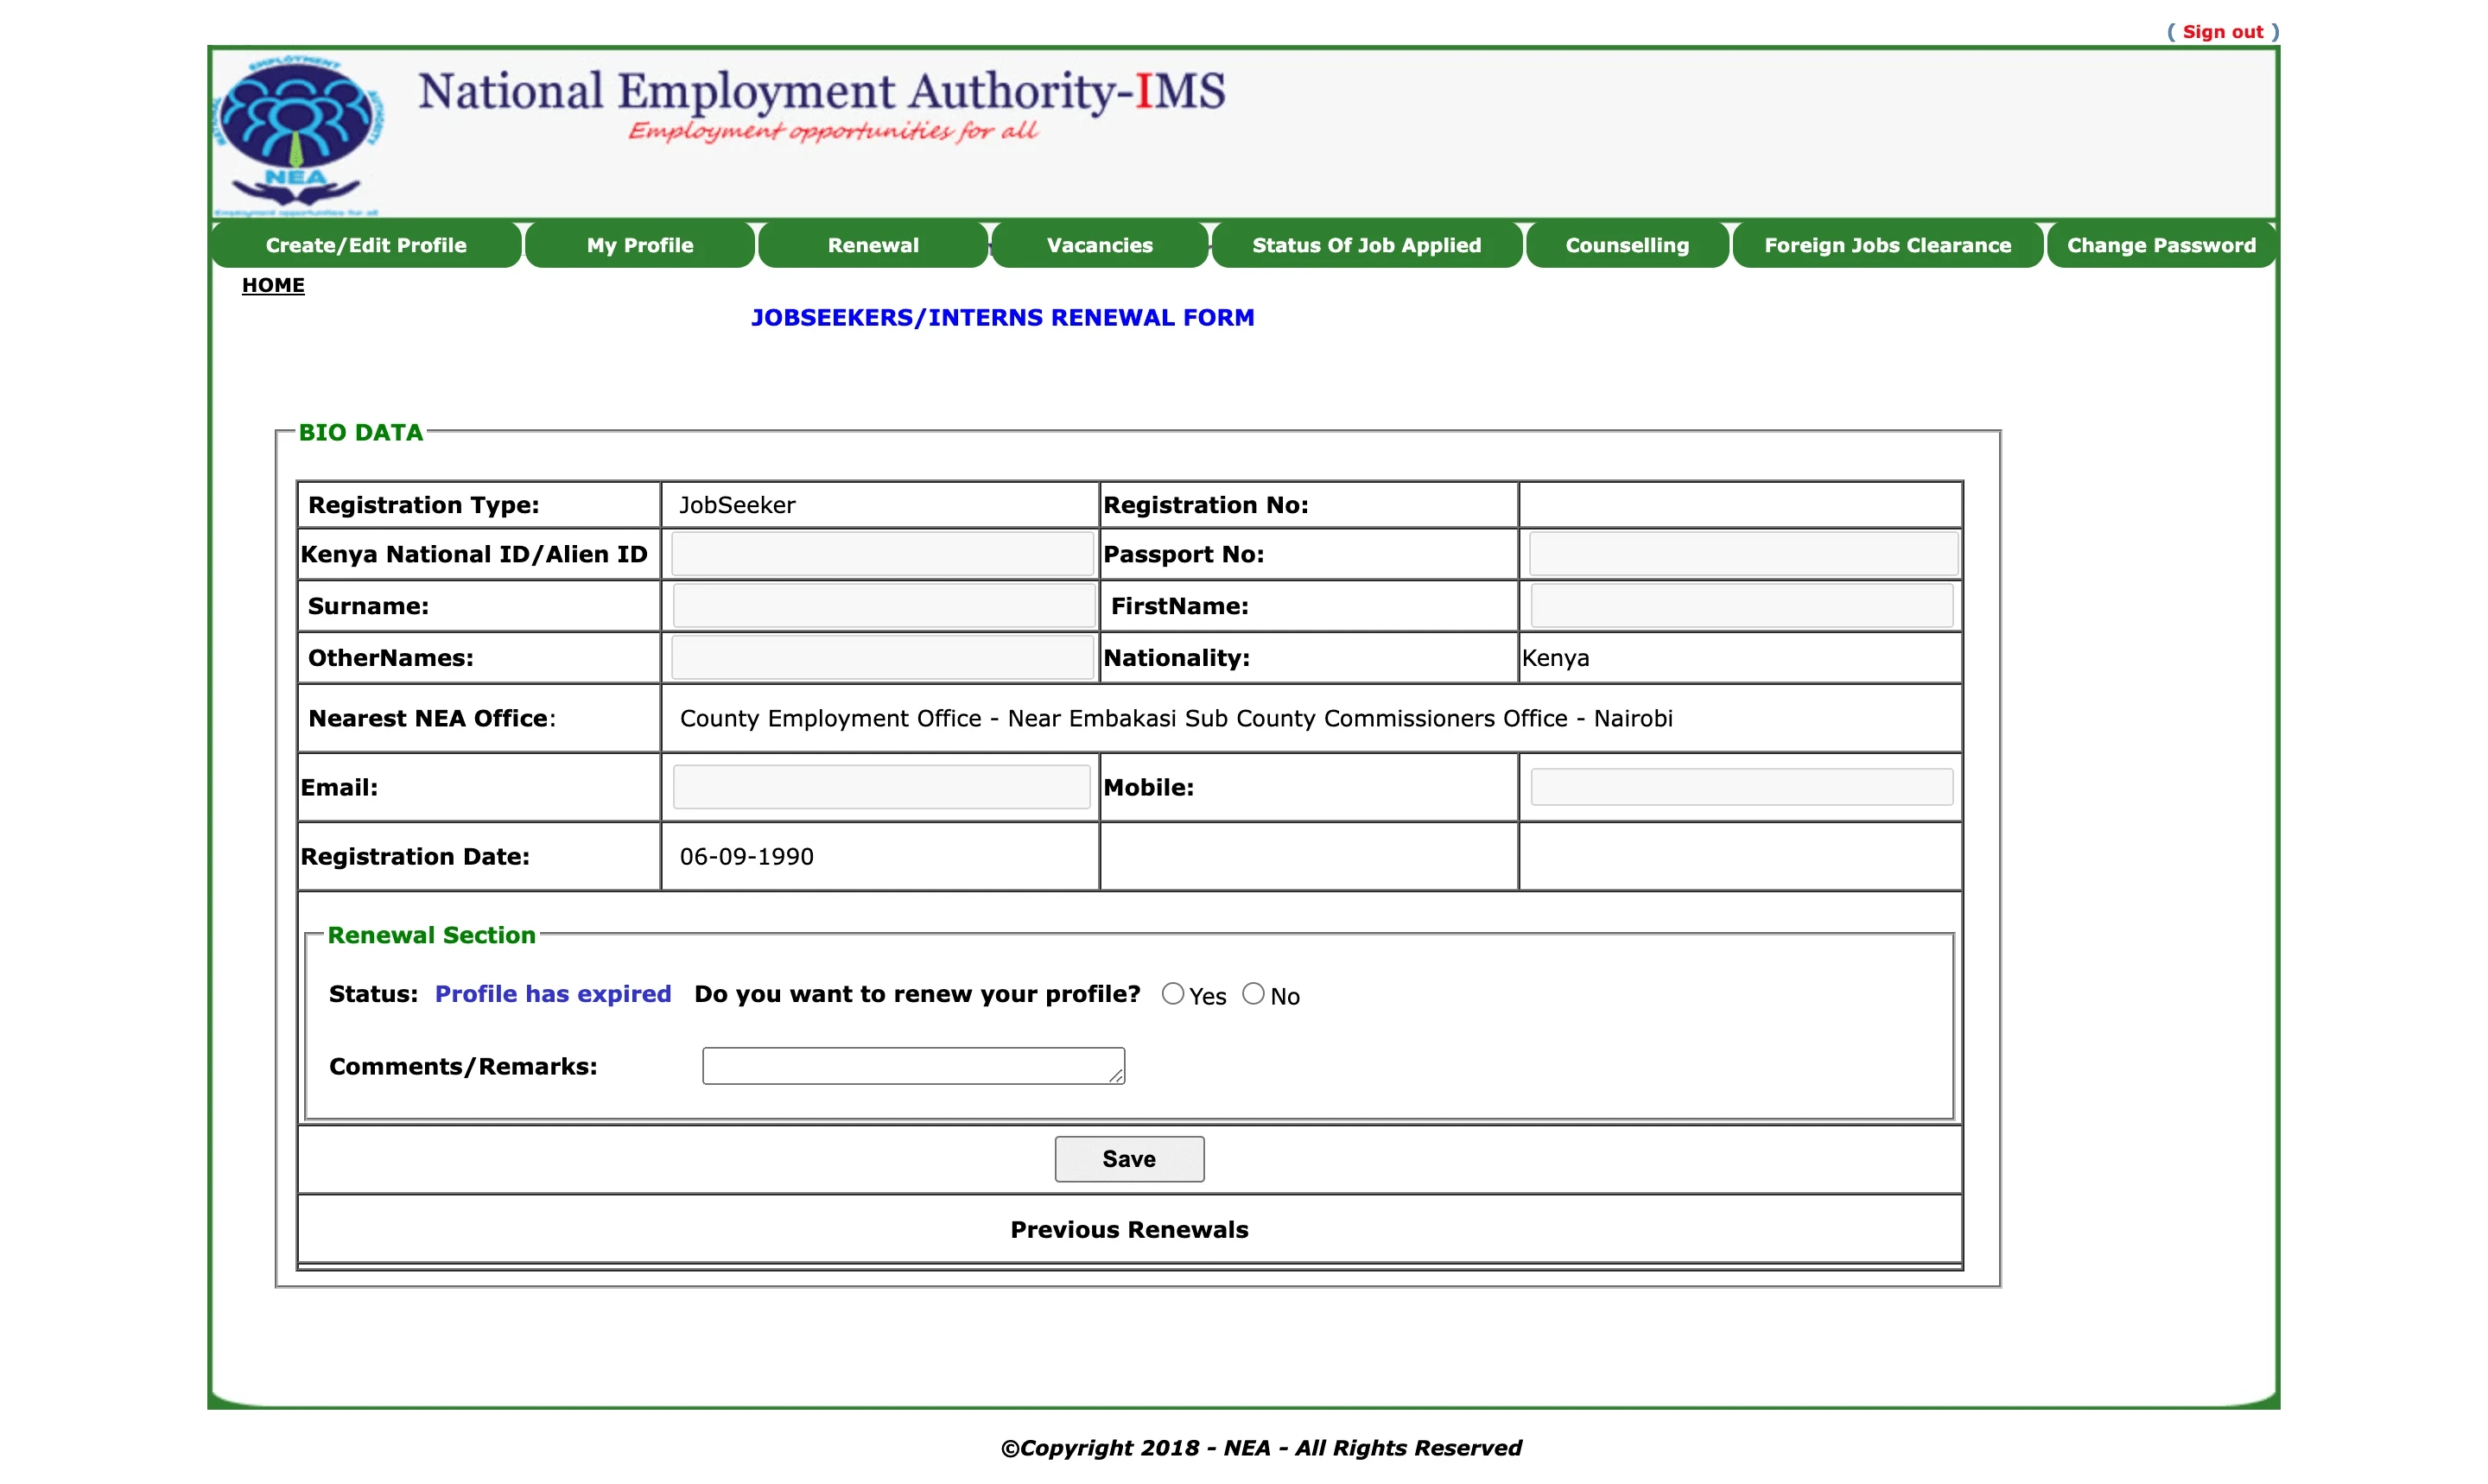Click the Kenya nationality value
2488x1484 pixels.
[1555, 658]
